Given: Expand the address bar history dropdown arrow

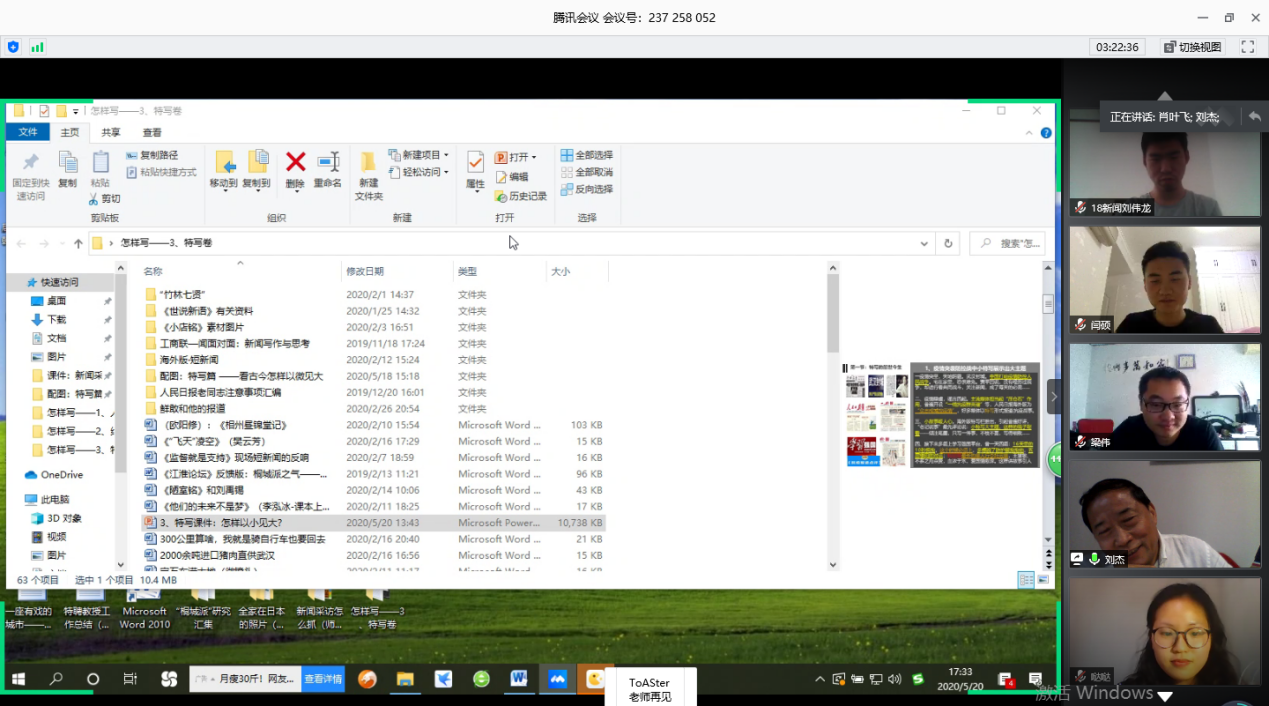Looking at the screenshot, I should click(x=924, y=243).
